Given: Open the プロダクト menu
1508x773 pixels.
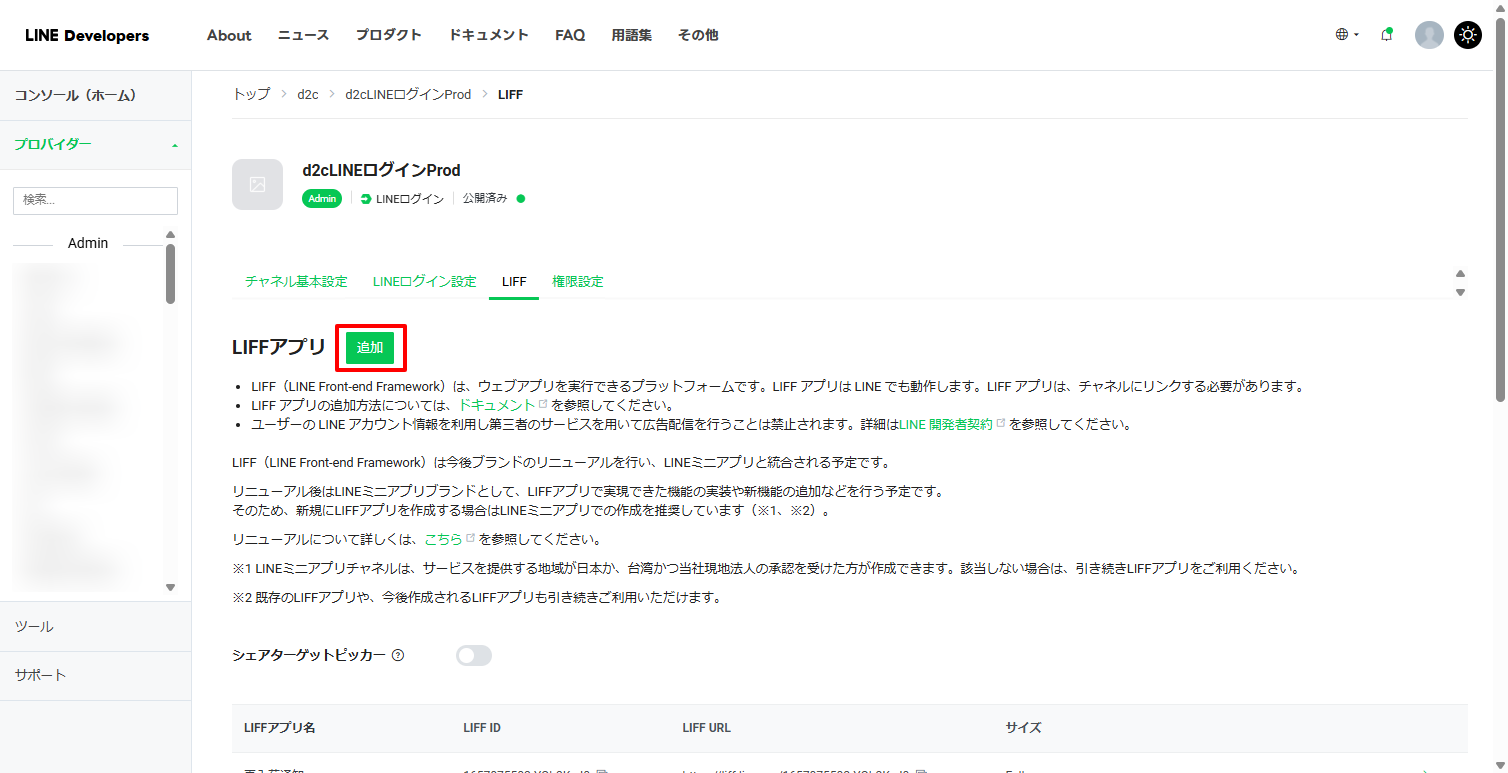Looking at the screenshot, I should point(388,35).
